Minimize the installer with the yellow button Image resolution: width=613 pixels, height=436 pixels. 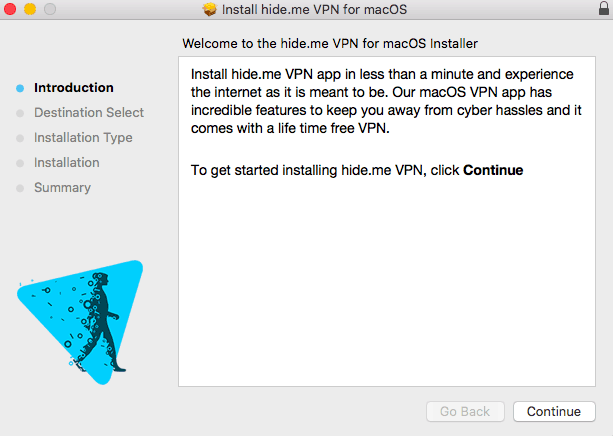click(30, 9)
